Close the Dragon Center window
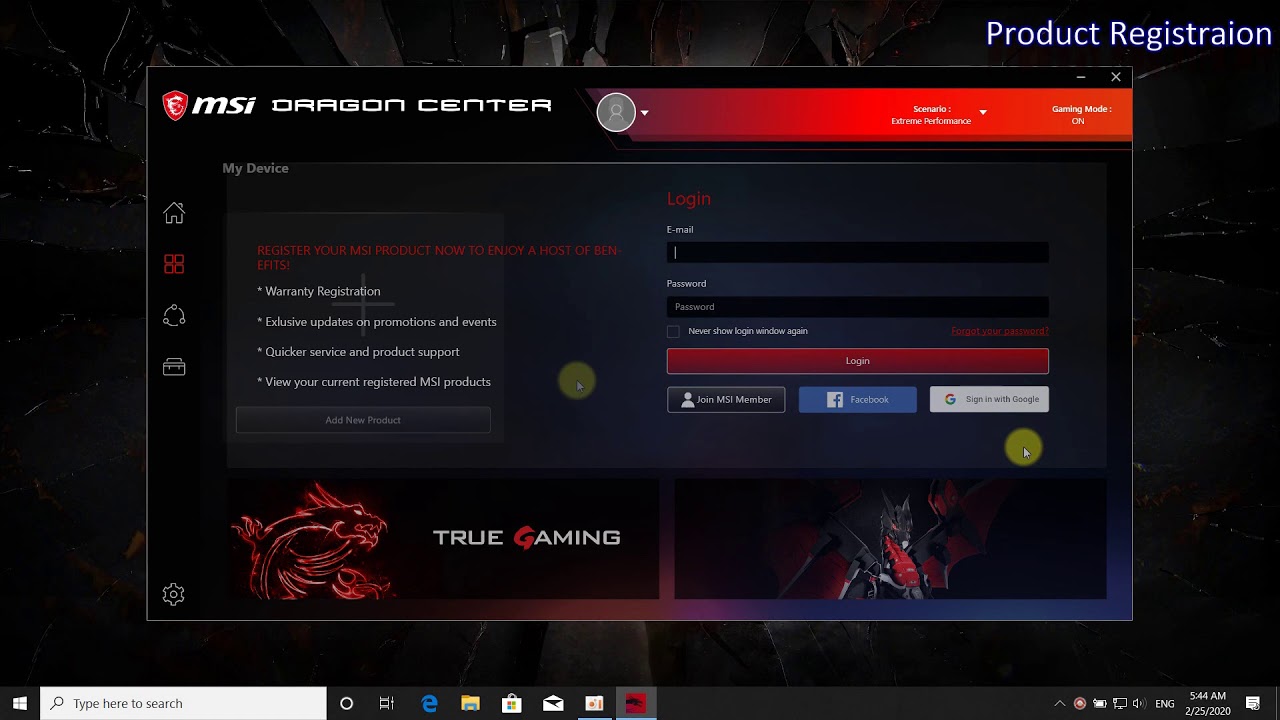1280x720 pixels. (1116, 77)
